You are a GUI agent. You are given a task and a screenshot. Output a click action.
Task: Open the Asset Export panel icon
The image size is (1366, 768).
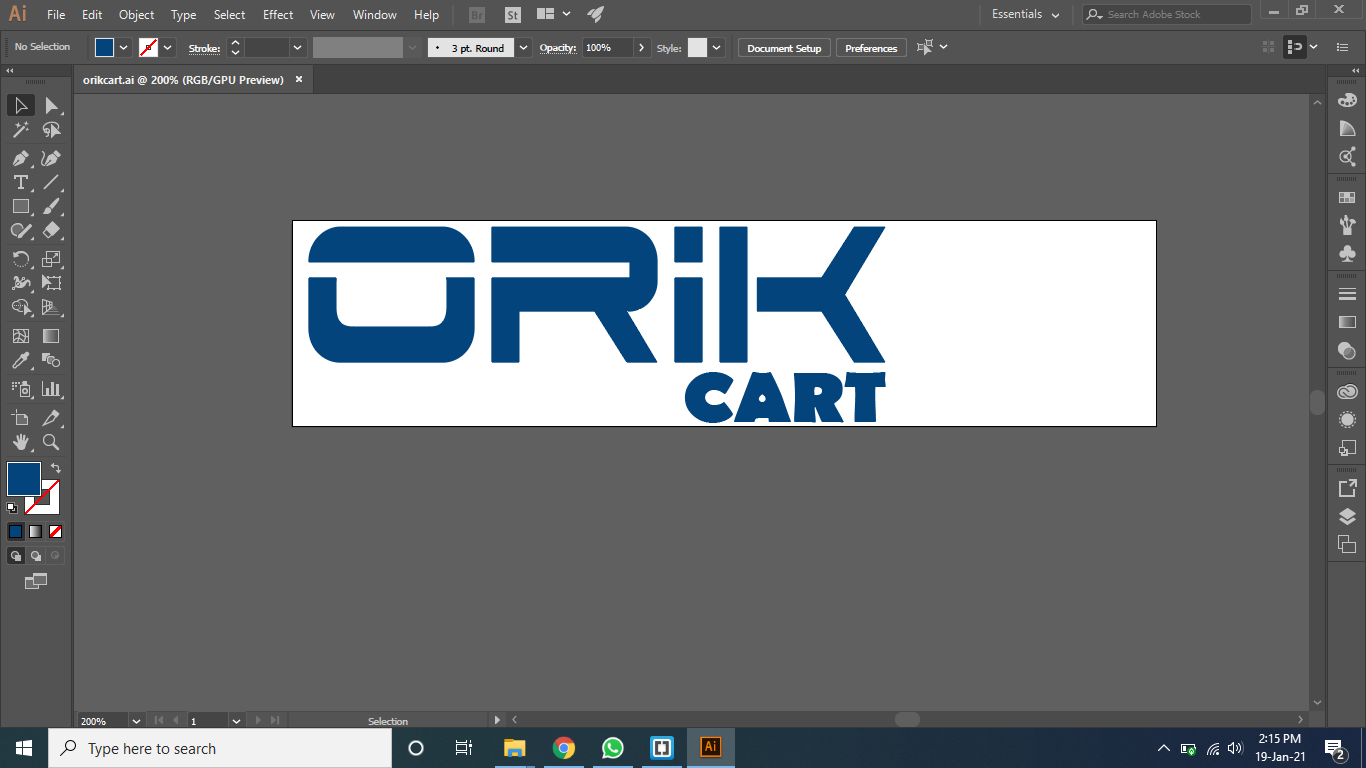coord(1347,488)
